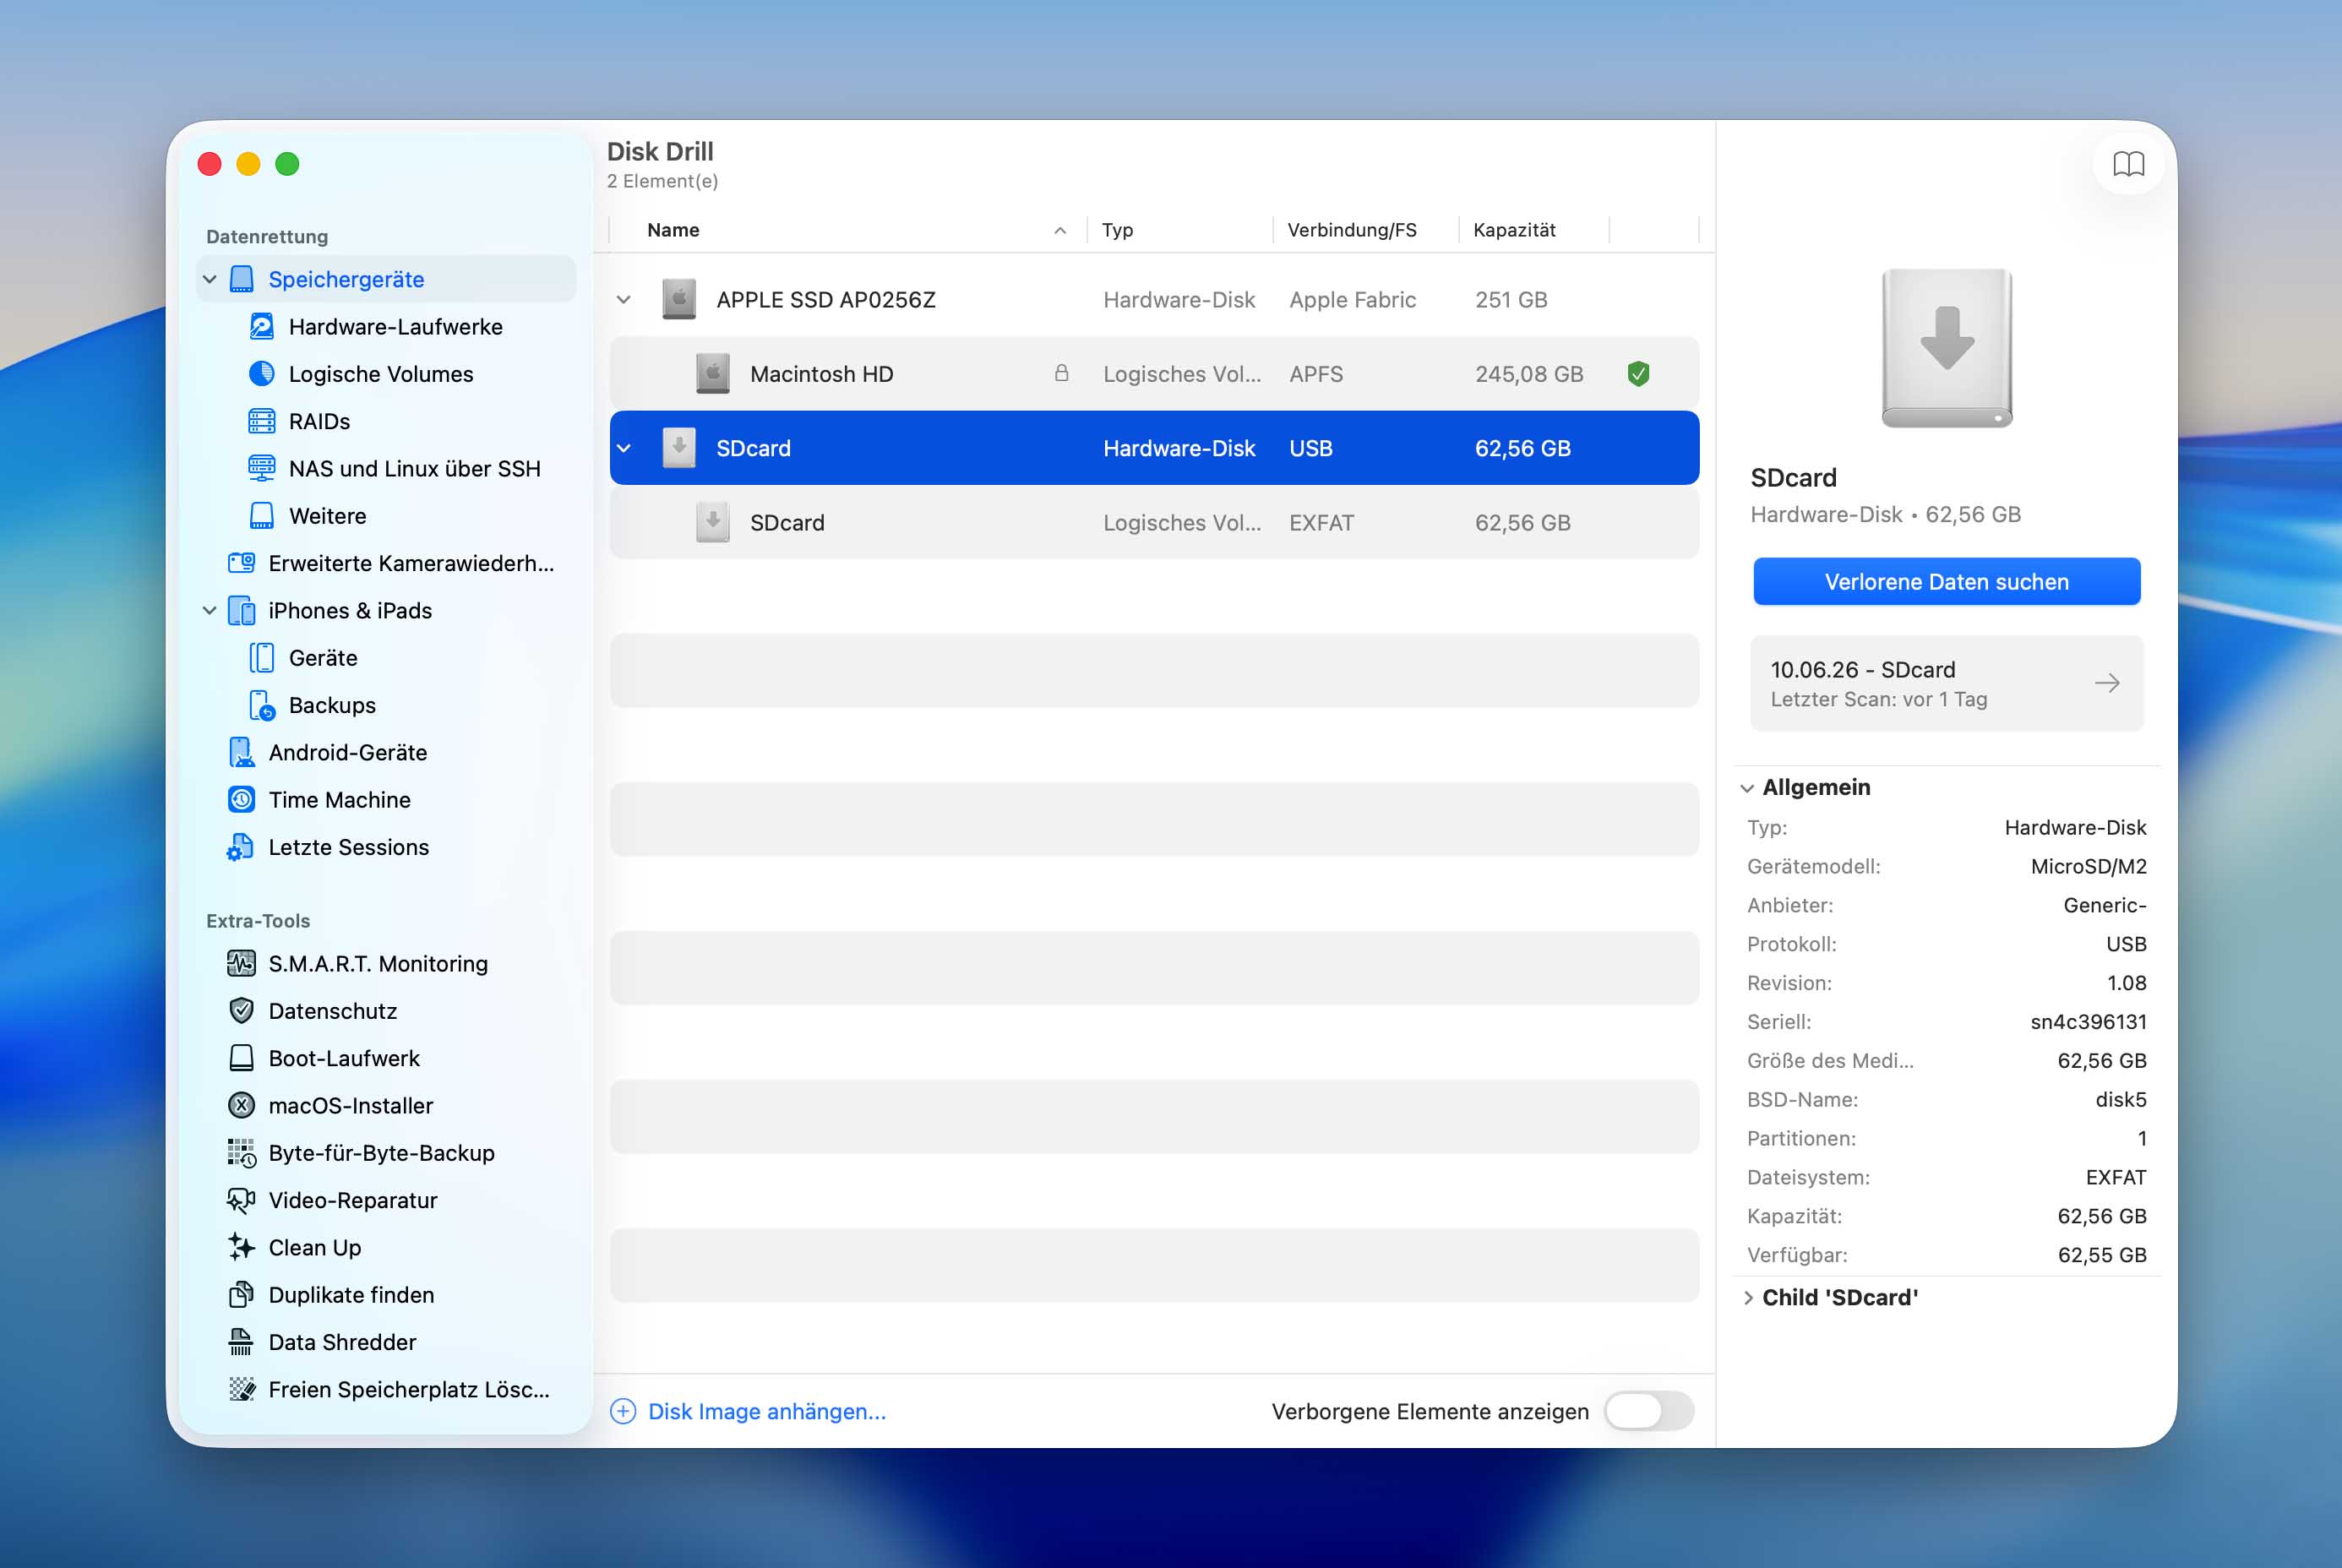Viewport: 2342px width, 1568px height.
Task: Click the Weitere drive icon
Action: 262,516
